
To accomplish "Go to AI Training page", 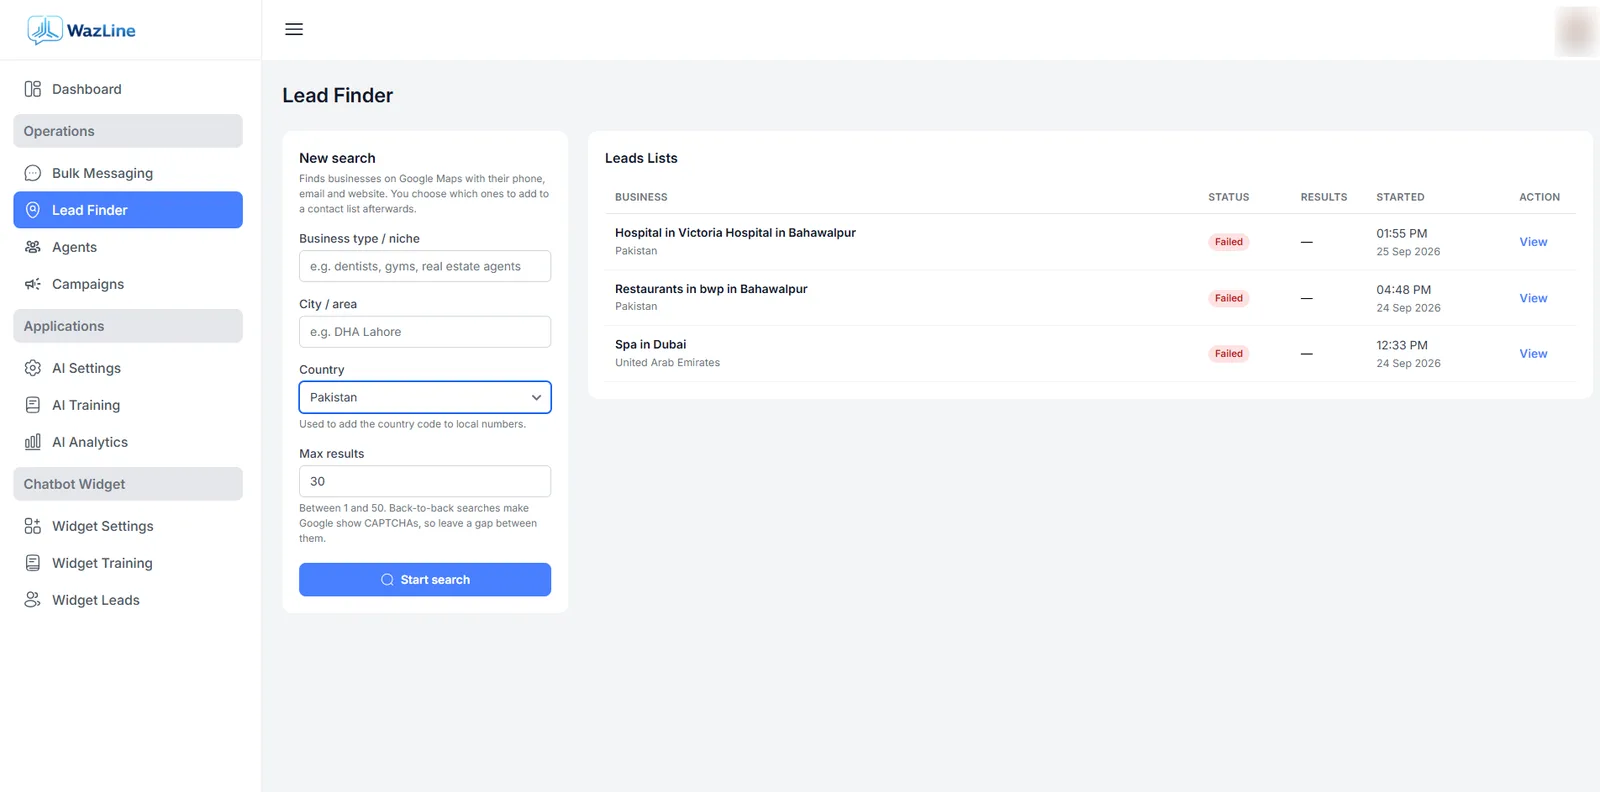I will coord(128,405).
